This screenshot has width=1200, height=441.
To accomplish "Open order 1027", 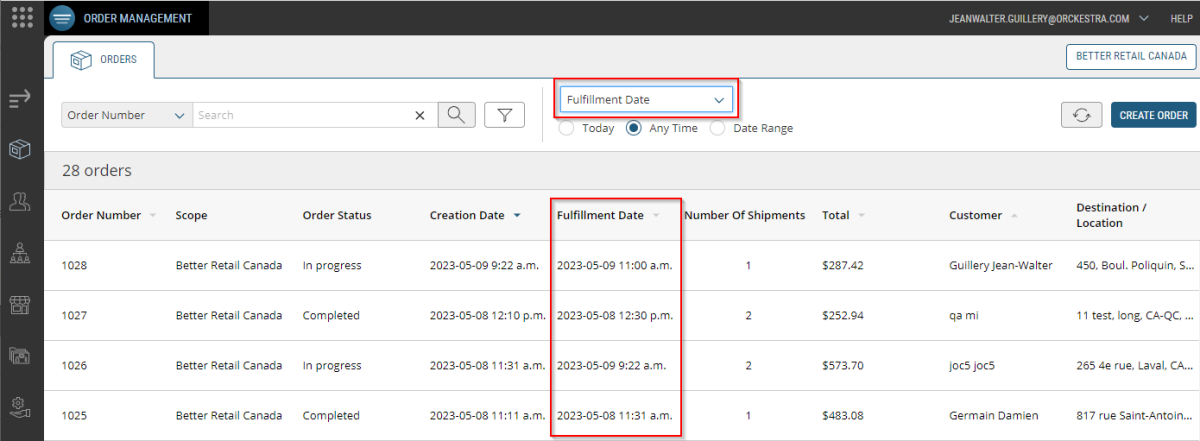I will click(74, 315).
